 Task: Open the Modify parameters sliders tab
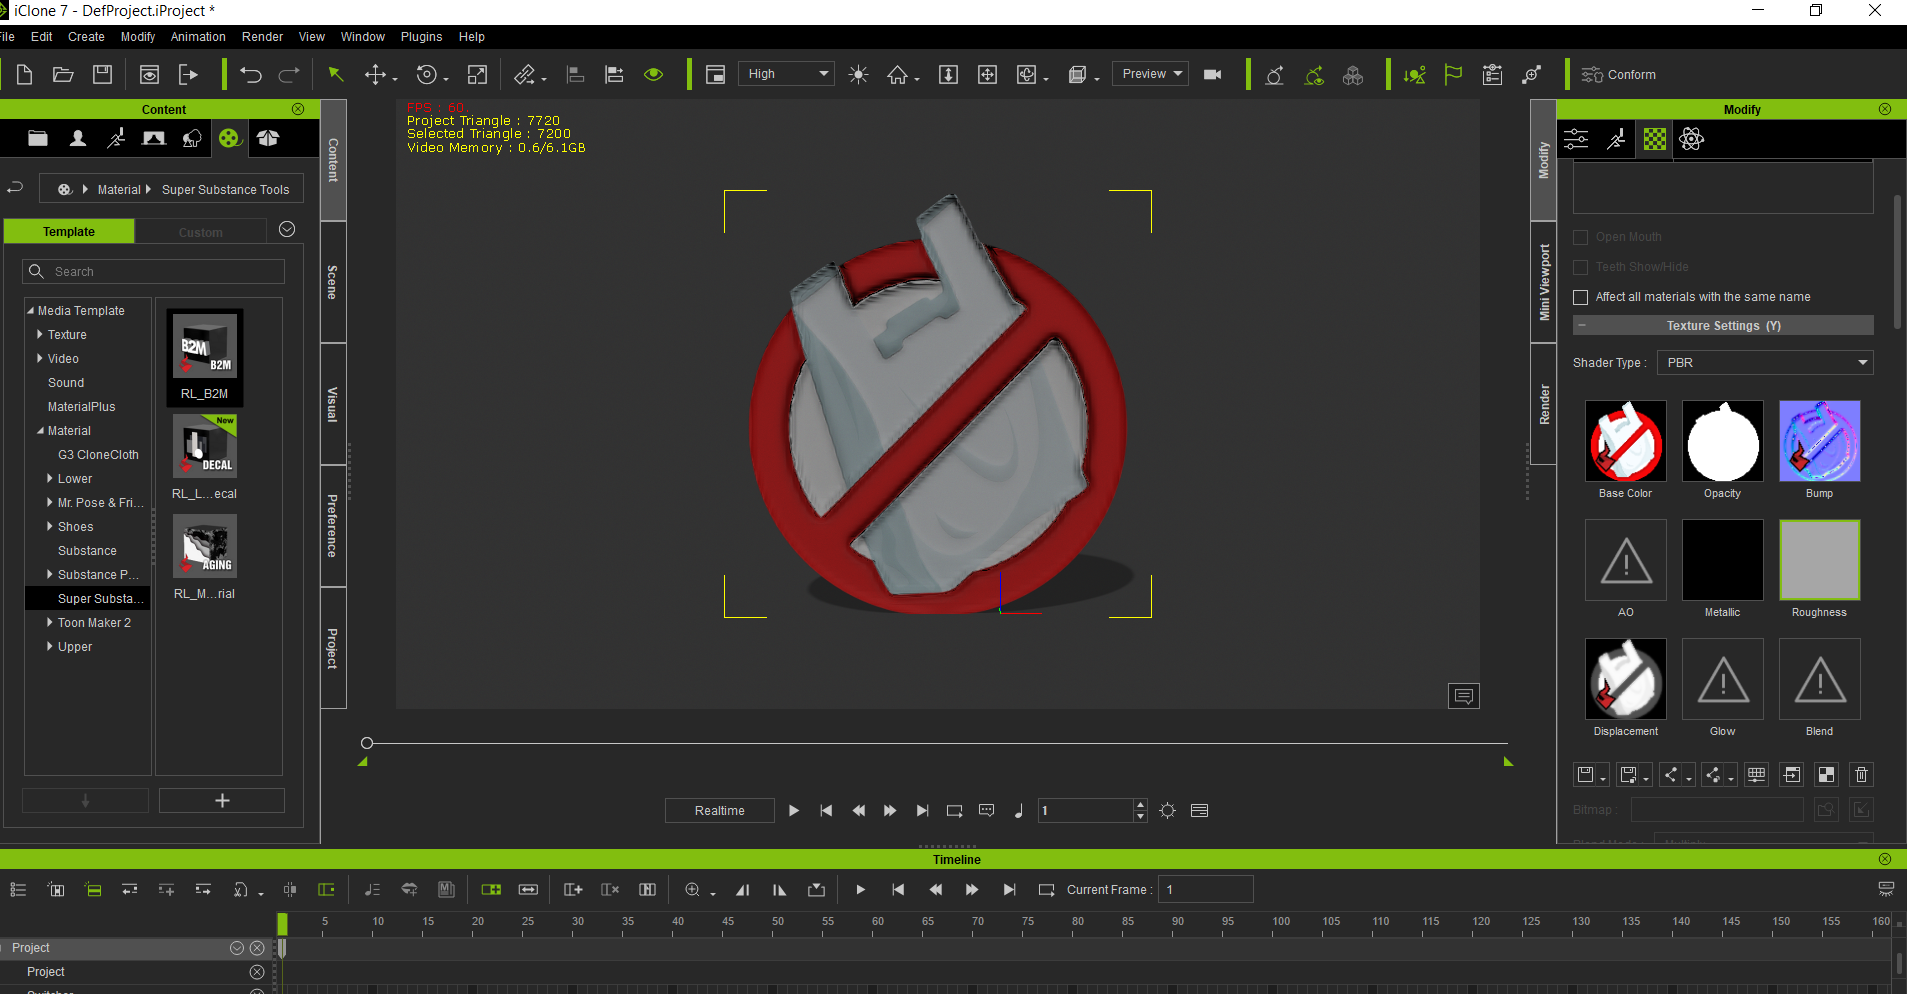pos(1577,139)
